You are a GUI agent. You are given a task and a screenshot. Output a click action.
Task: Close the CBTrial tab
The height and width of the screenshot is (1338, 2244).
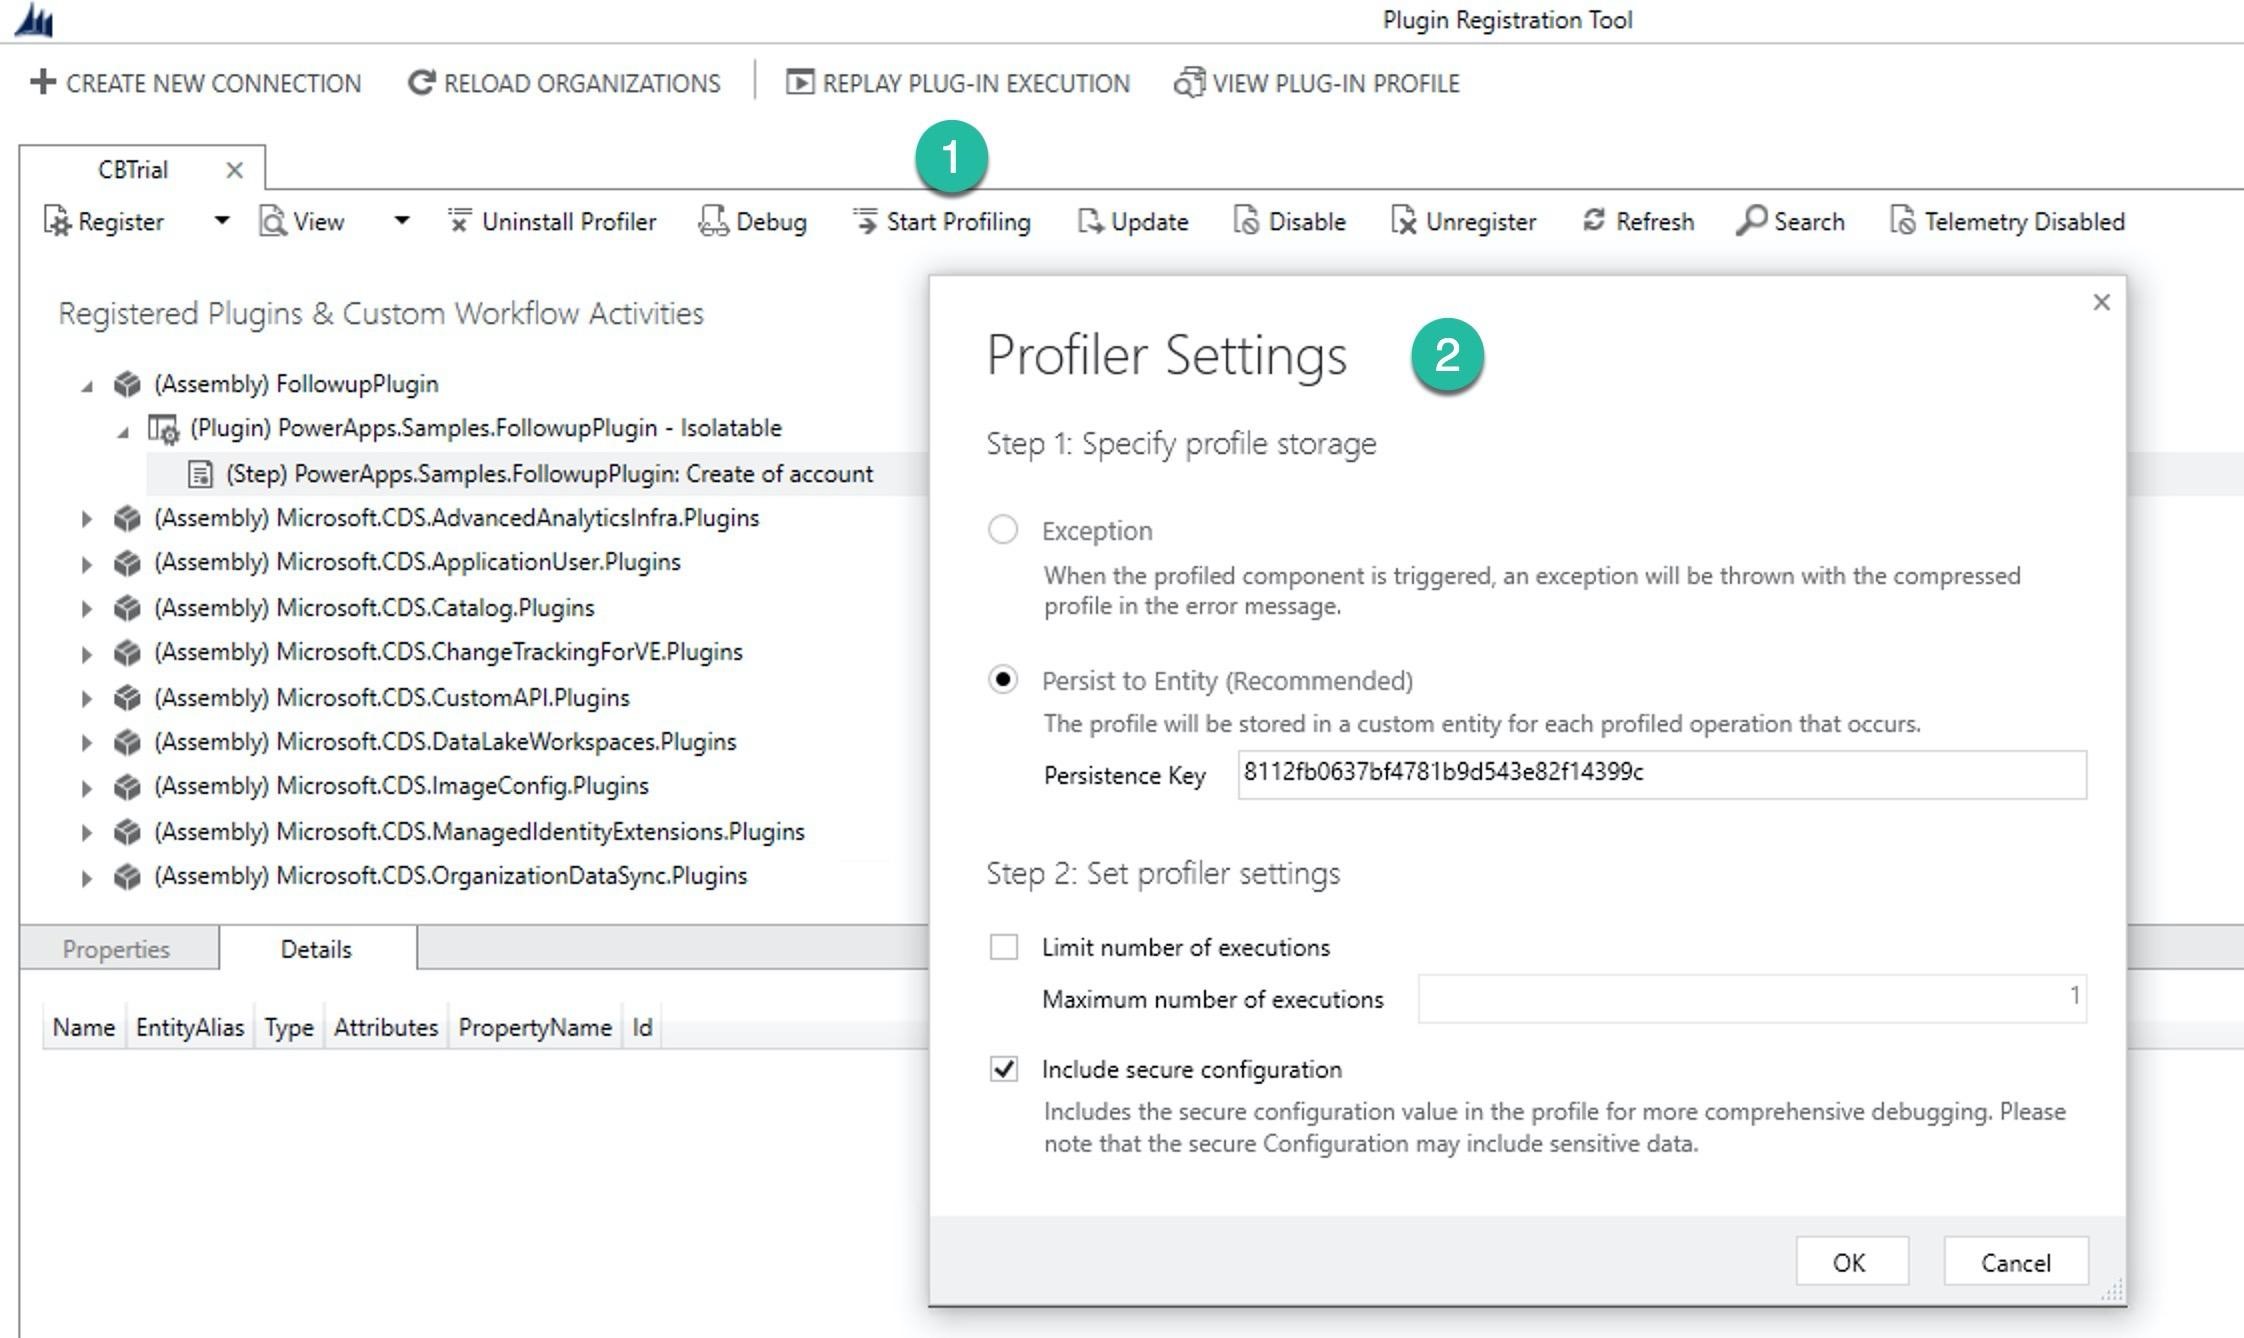(x=234, y=170)
